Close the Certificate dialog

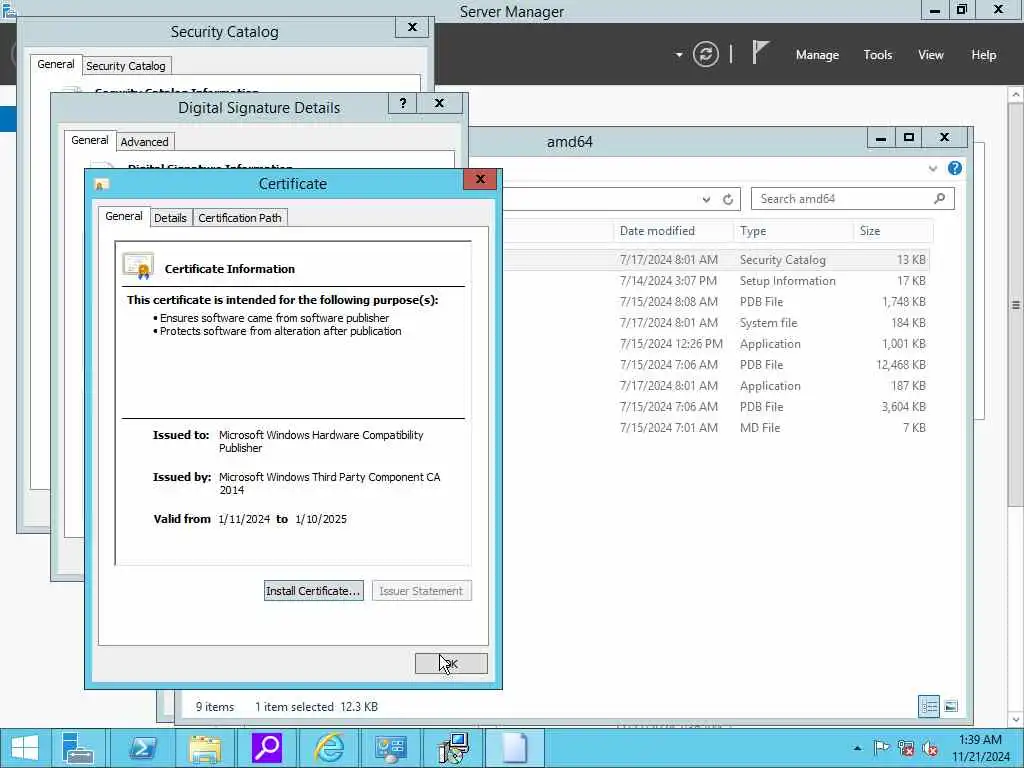pyautogui.click(x=480, y=178)
